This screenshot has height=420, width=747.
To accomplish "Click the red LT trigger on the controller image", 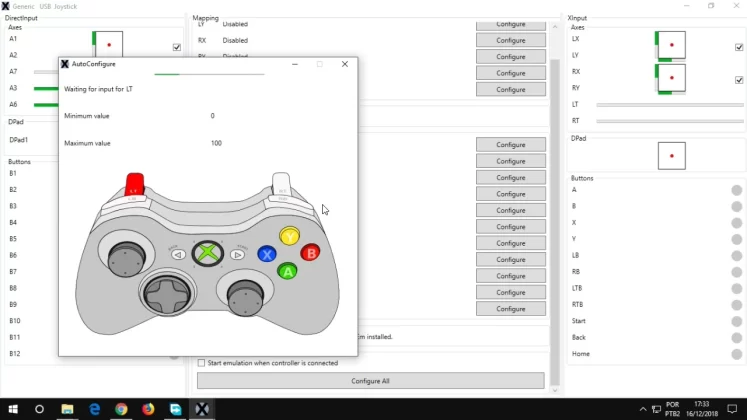I will click(135, 184).
